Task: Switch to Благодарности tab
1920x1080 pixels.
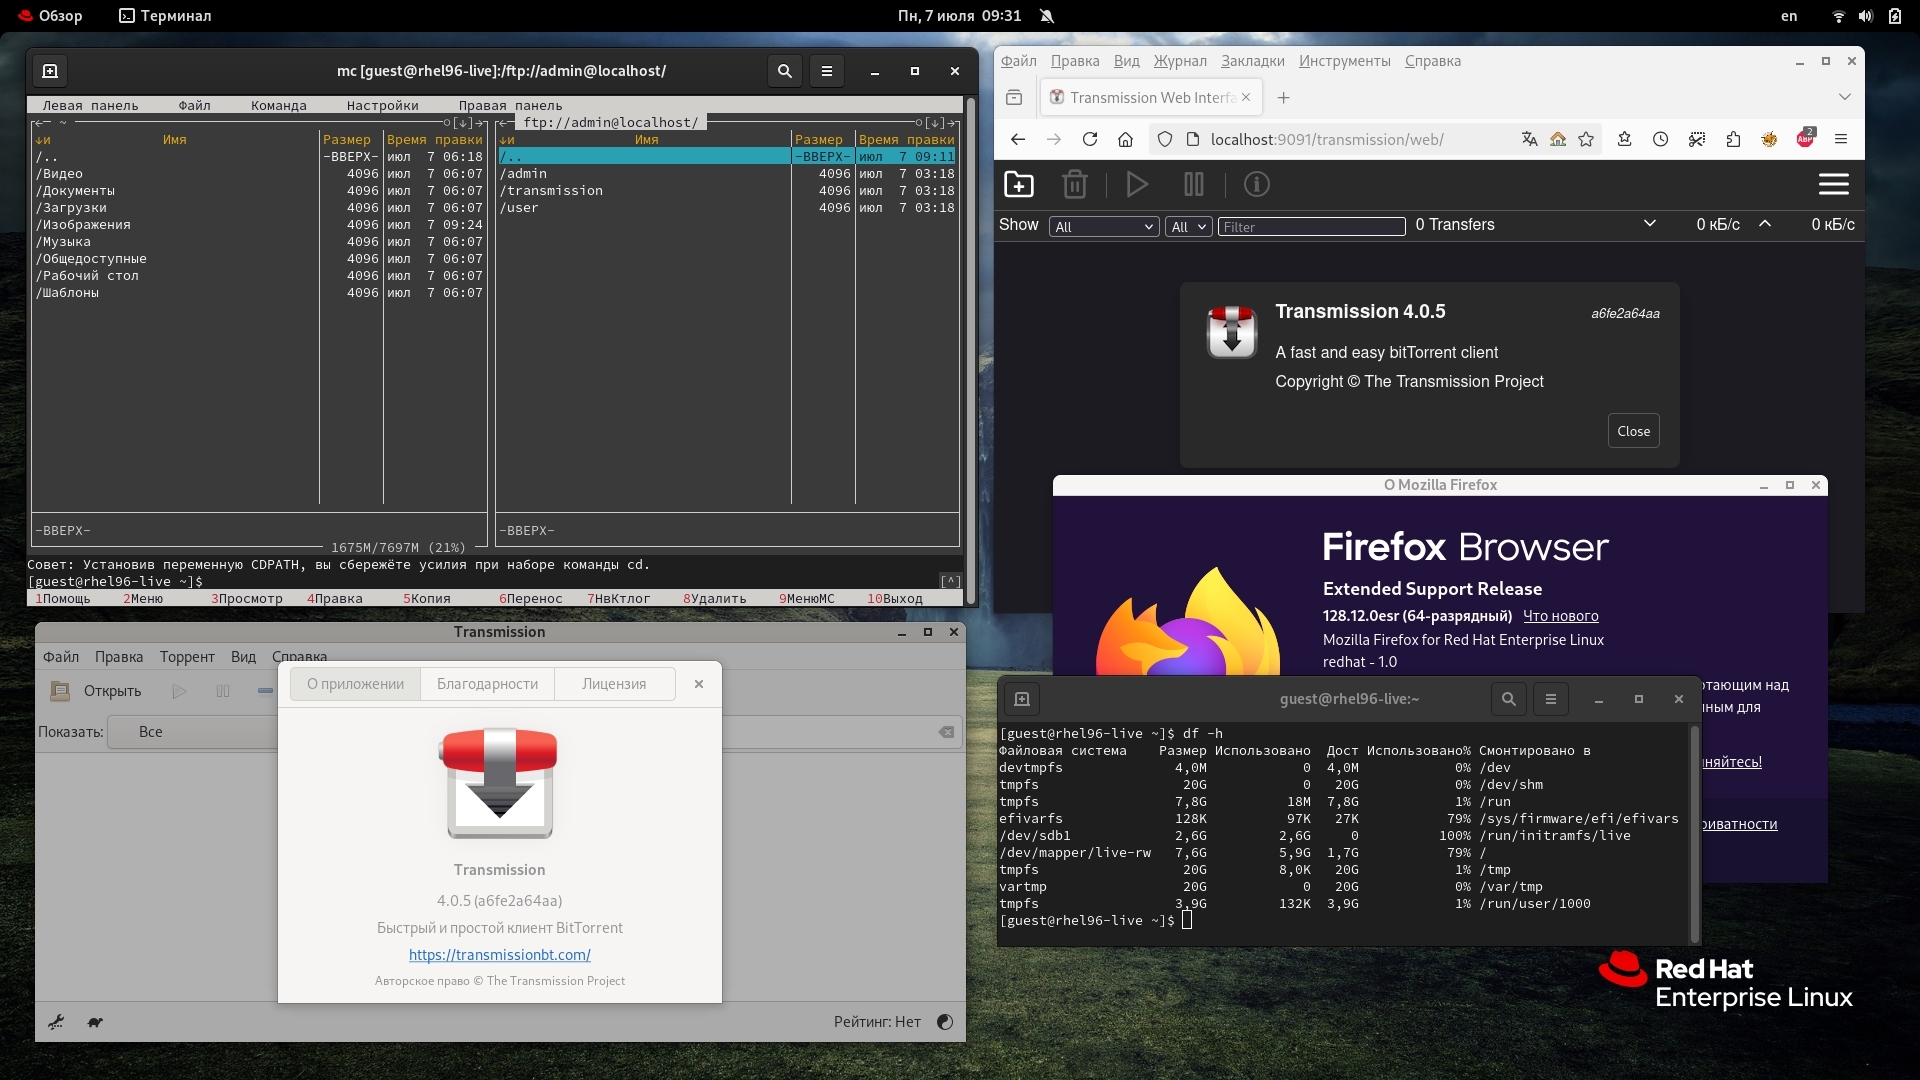Action: tap(487, 684)
